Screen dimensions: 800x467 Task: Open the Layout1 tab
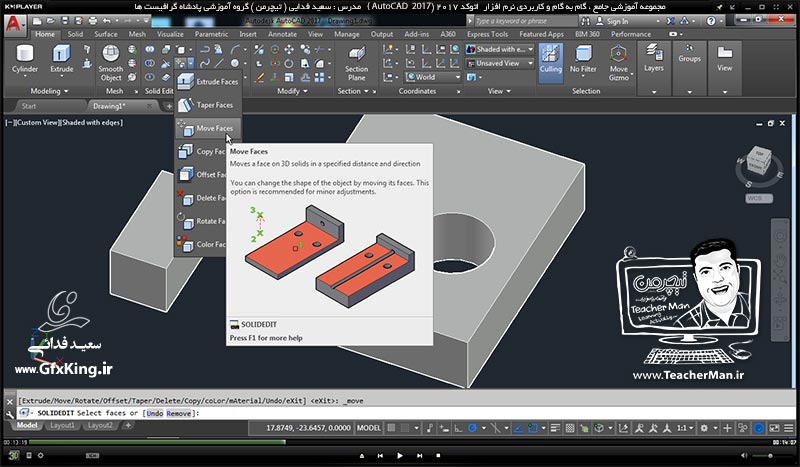[x=62, y=425]
